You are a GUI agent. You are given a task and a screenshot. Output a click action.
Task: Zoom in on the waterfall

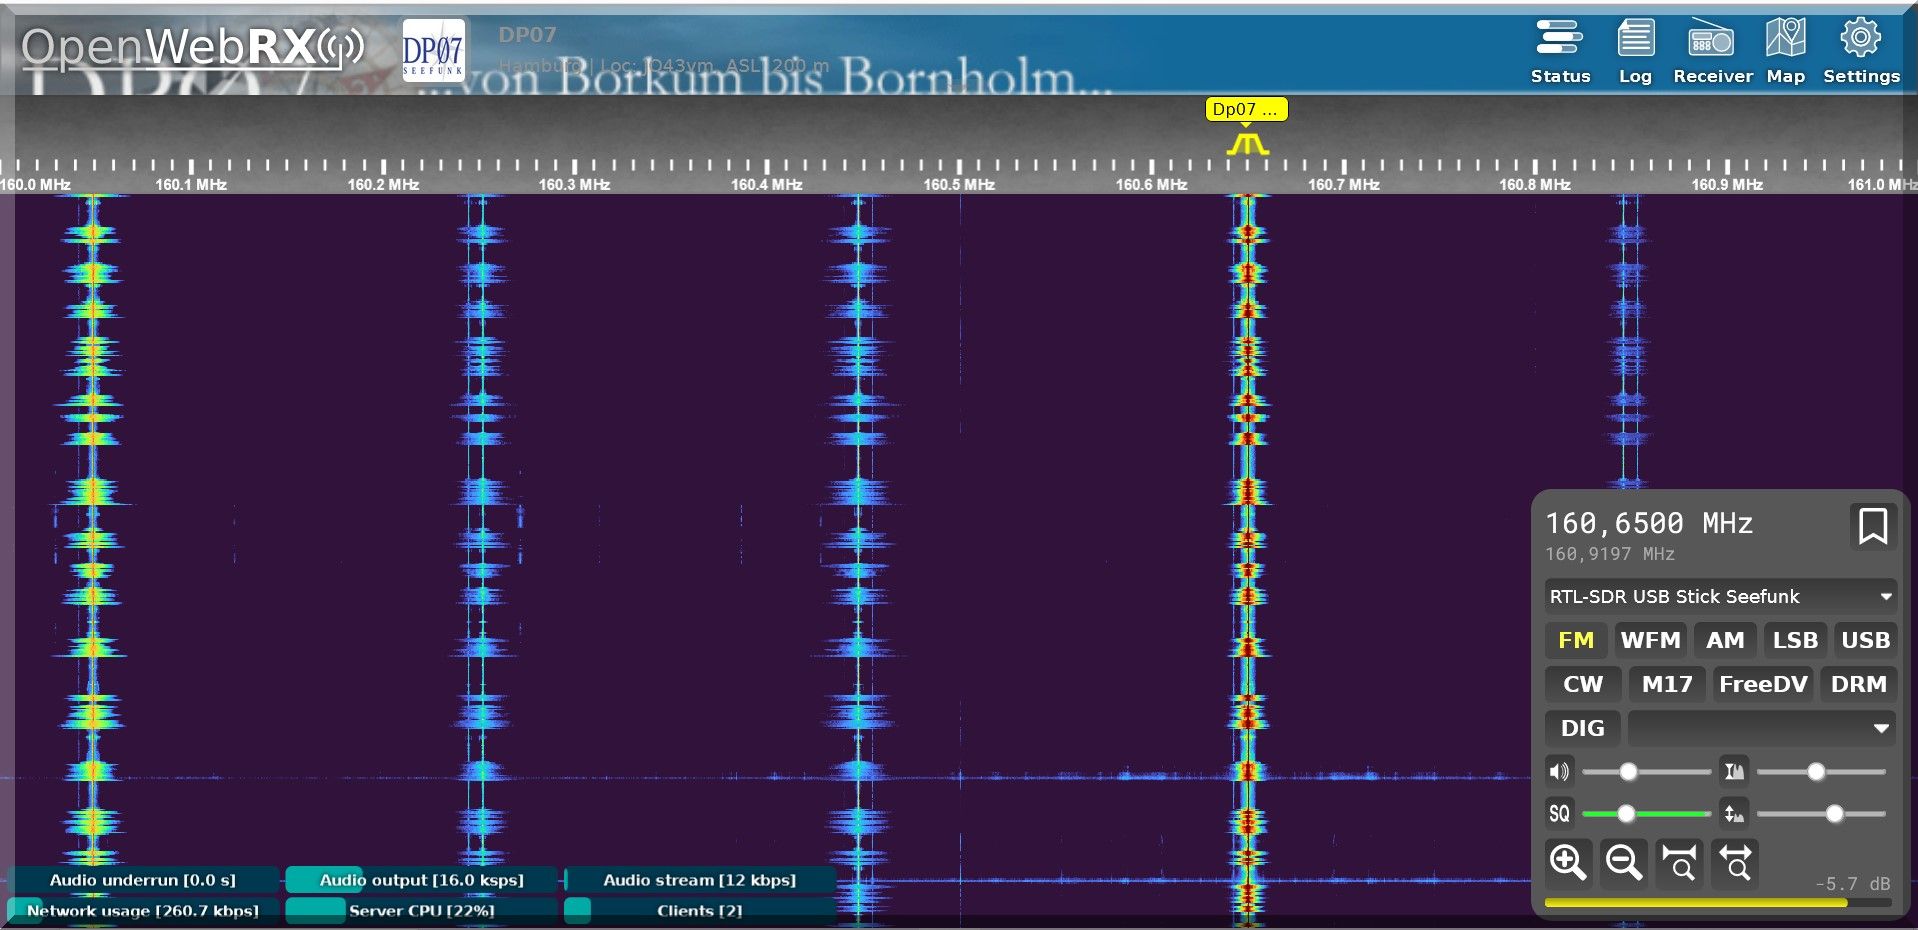point(1567,862)
